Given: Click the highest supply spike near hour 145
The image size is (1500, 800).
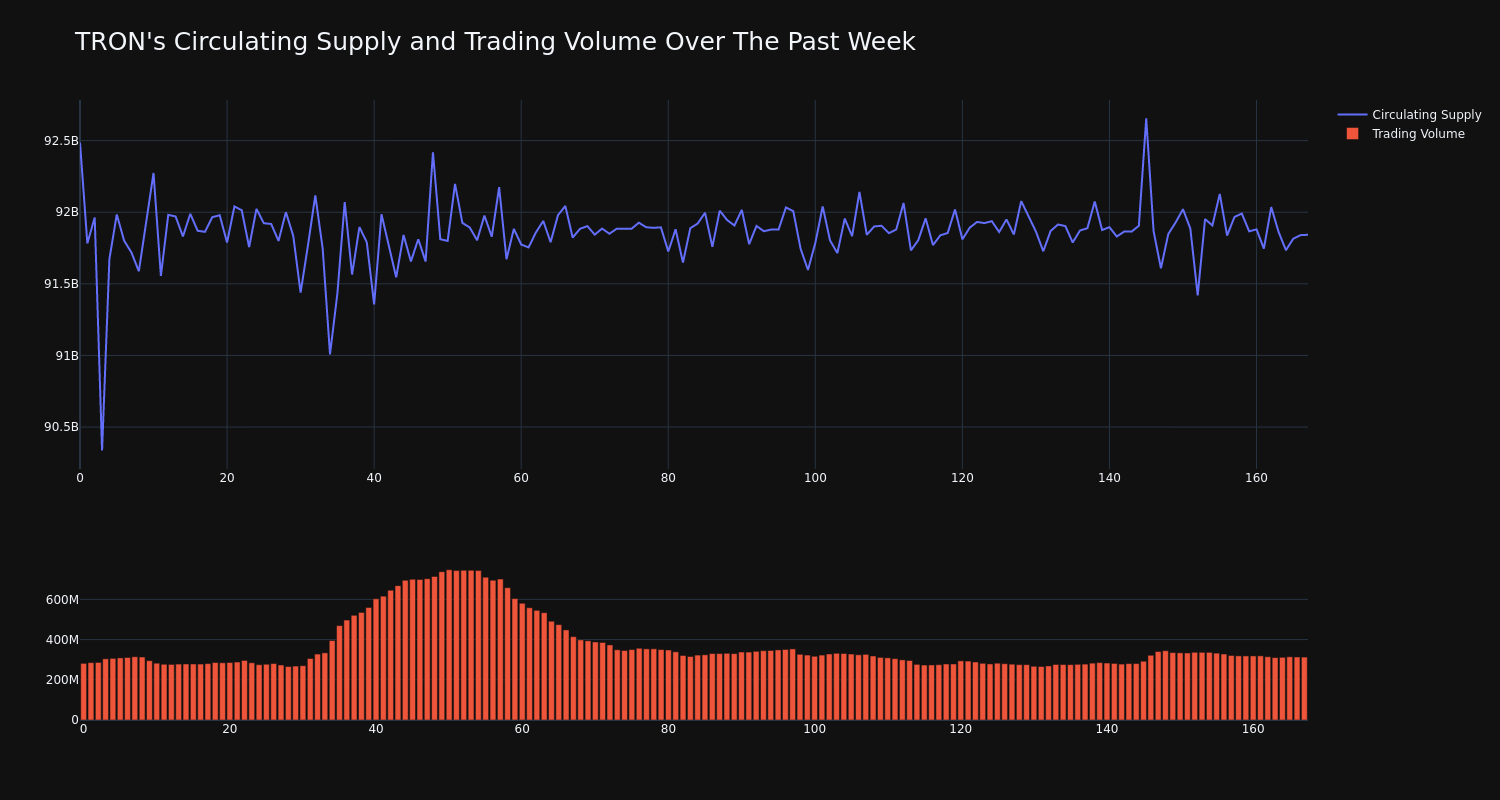Looking at the screenshot, I should tap(1146, 119).
